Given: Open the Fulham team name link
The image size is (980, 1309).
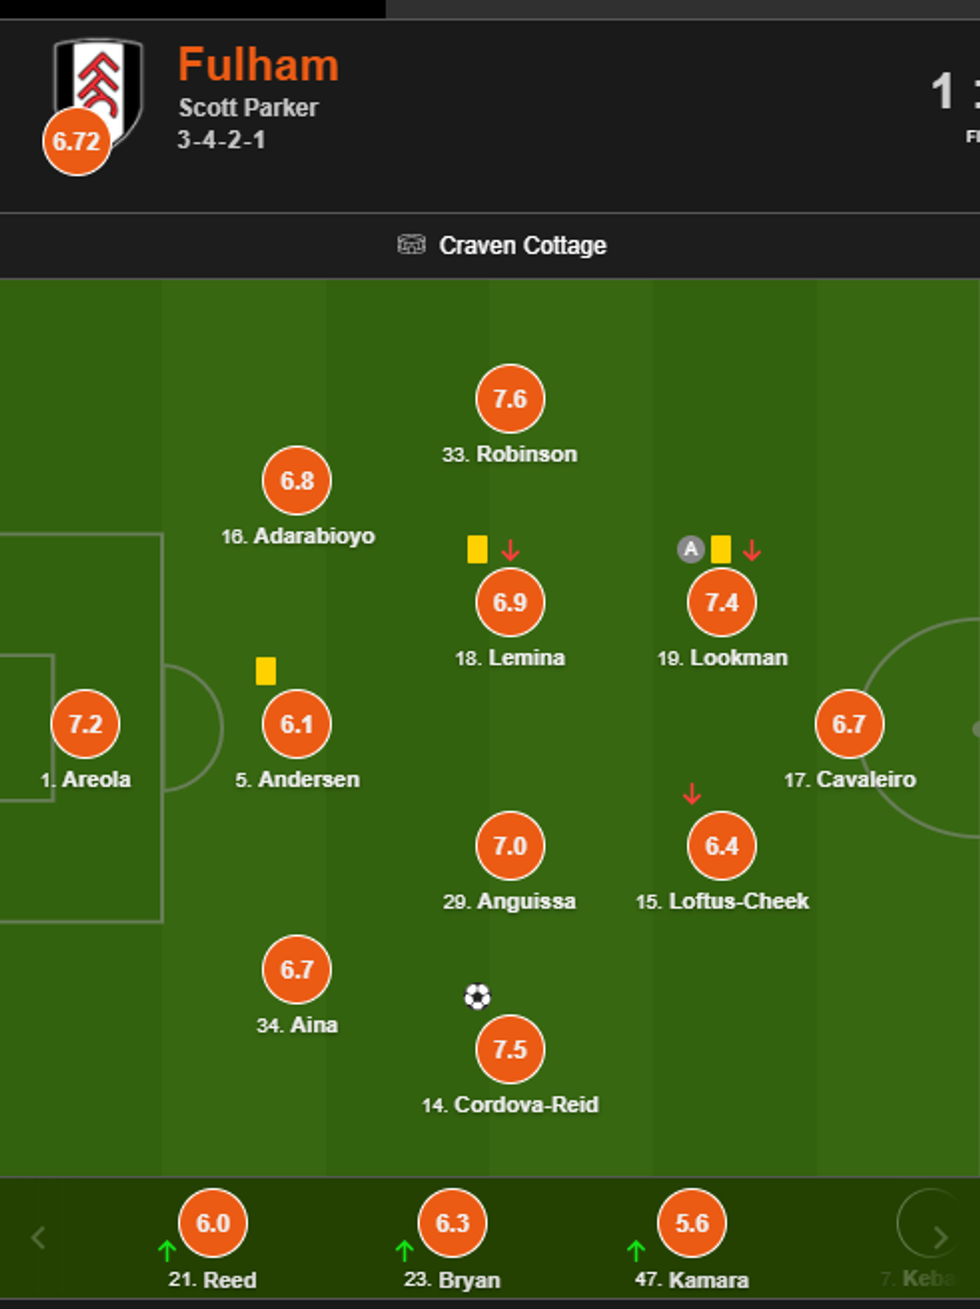Looking at the screenshot, I should tap(258, 66).
